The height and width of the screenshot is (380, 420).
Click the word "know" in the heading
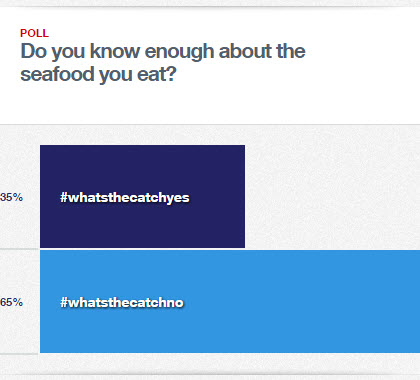coord(115,51)
